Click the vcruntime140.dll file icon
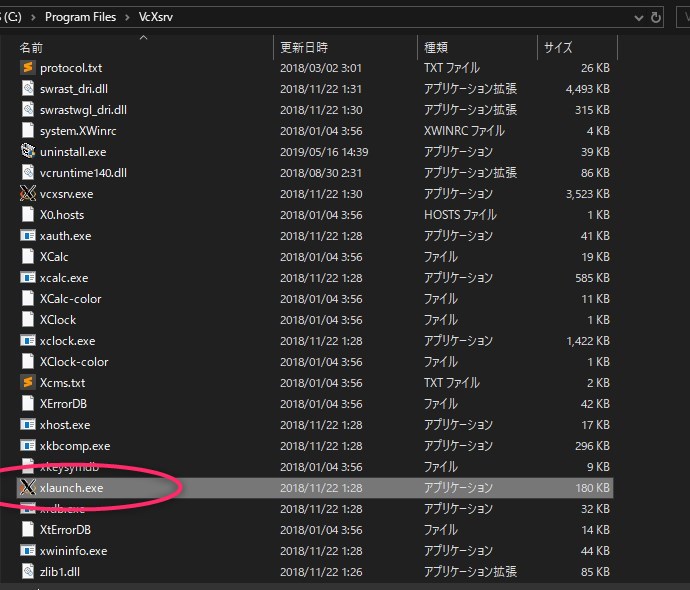The height and width of the screenshot is (590, 690). click(28, 173)
